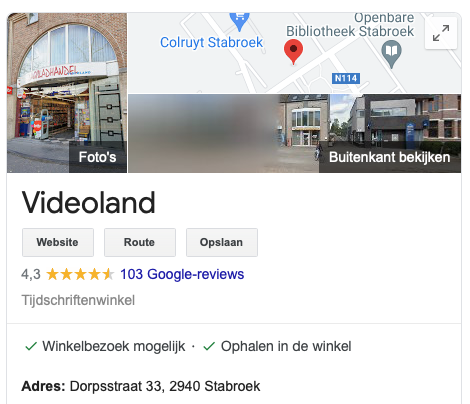Click the N114 road badge on the map
470x404 pixels.
pyautogui.click(x=346, y=78)
